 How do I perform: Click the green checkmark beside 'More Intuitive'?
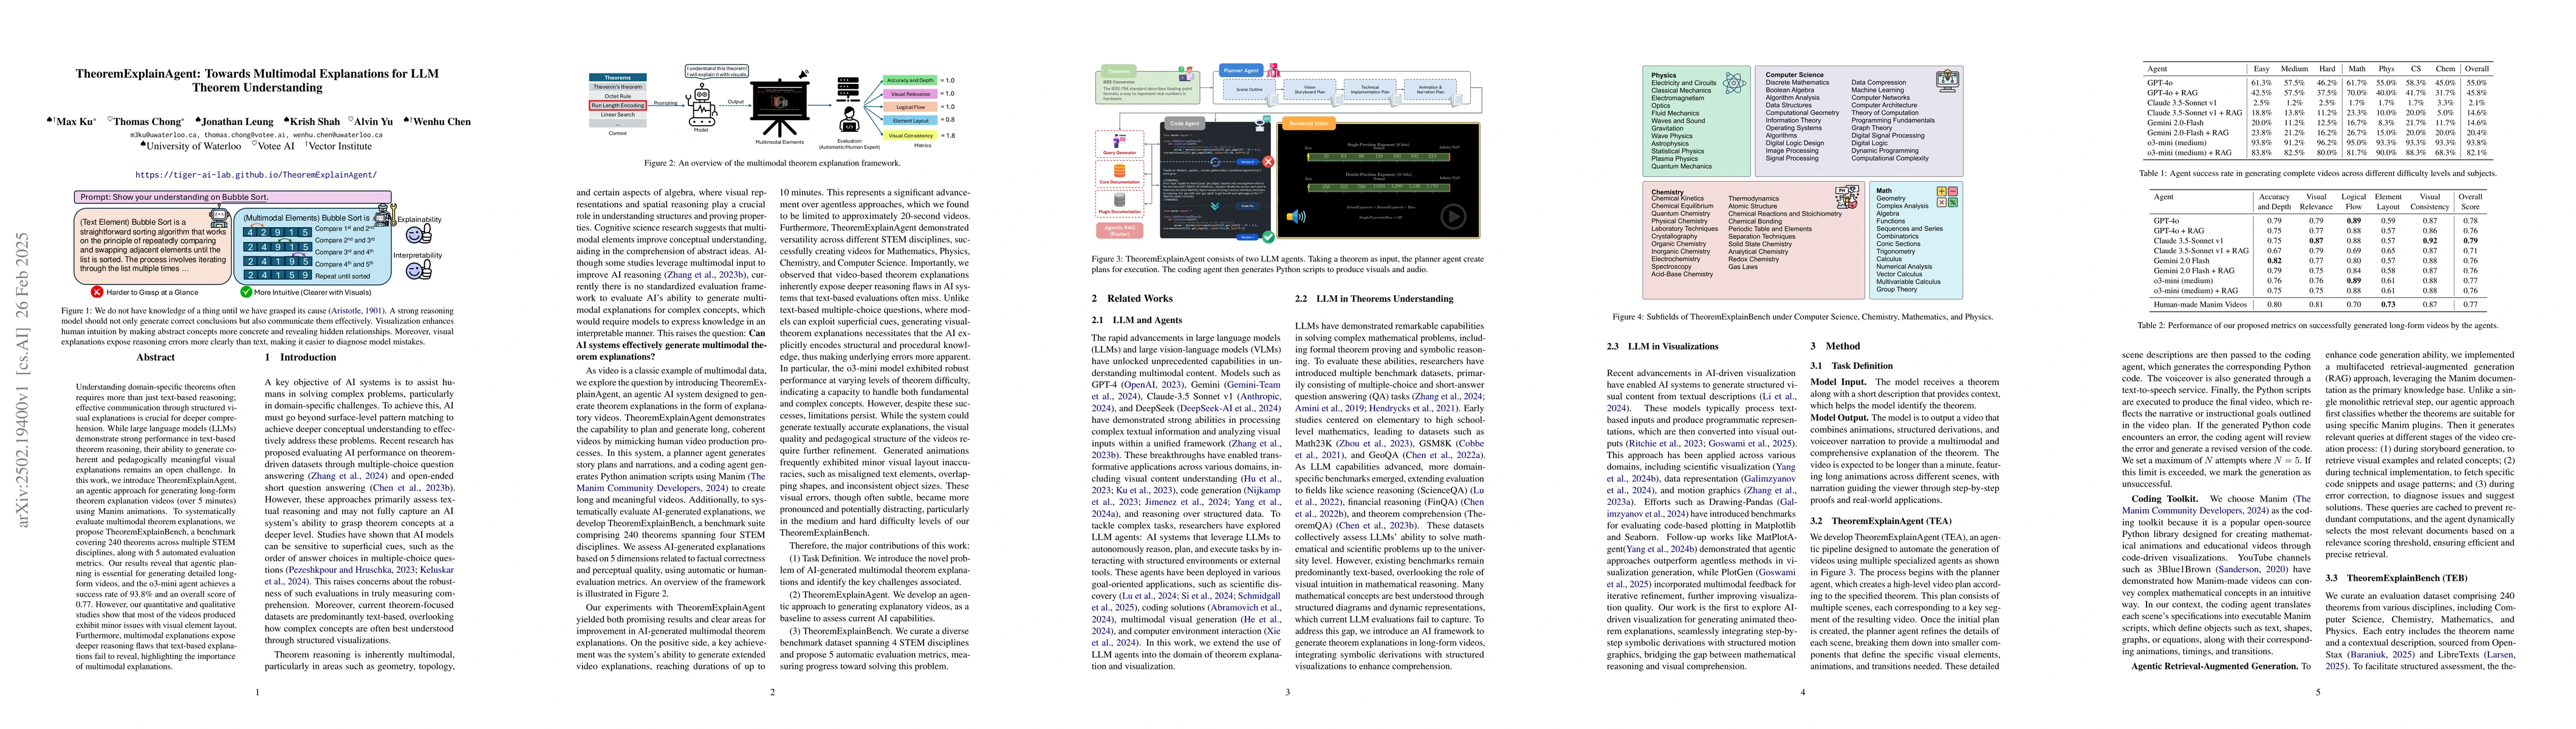coord(246,292)
